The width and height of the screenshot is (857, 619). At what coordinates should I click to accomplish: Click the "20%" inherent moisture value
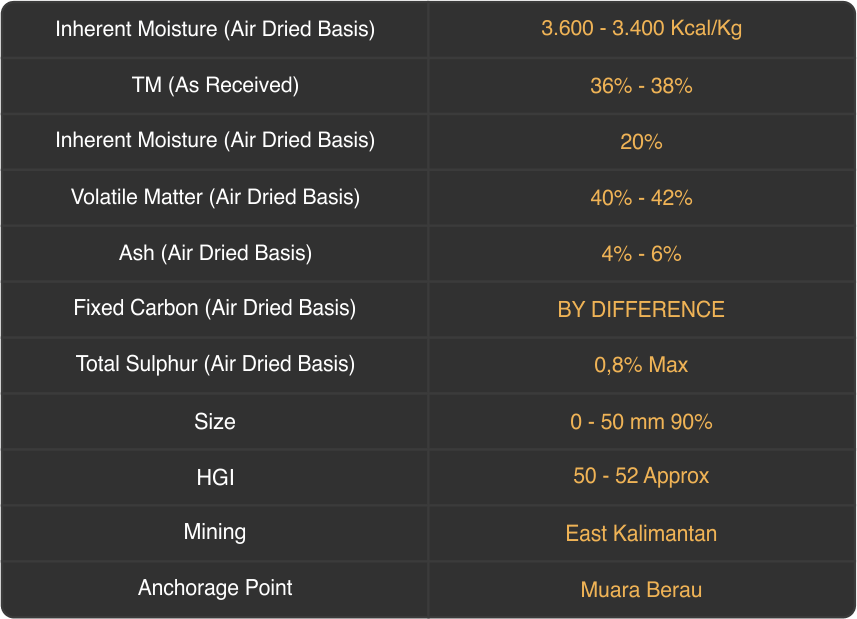(641, 142)
